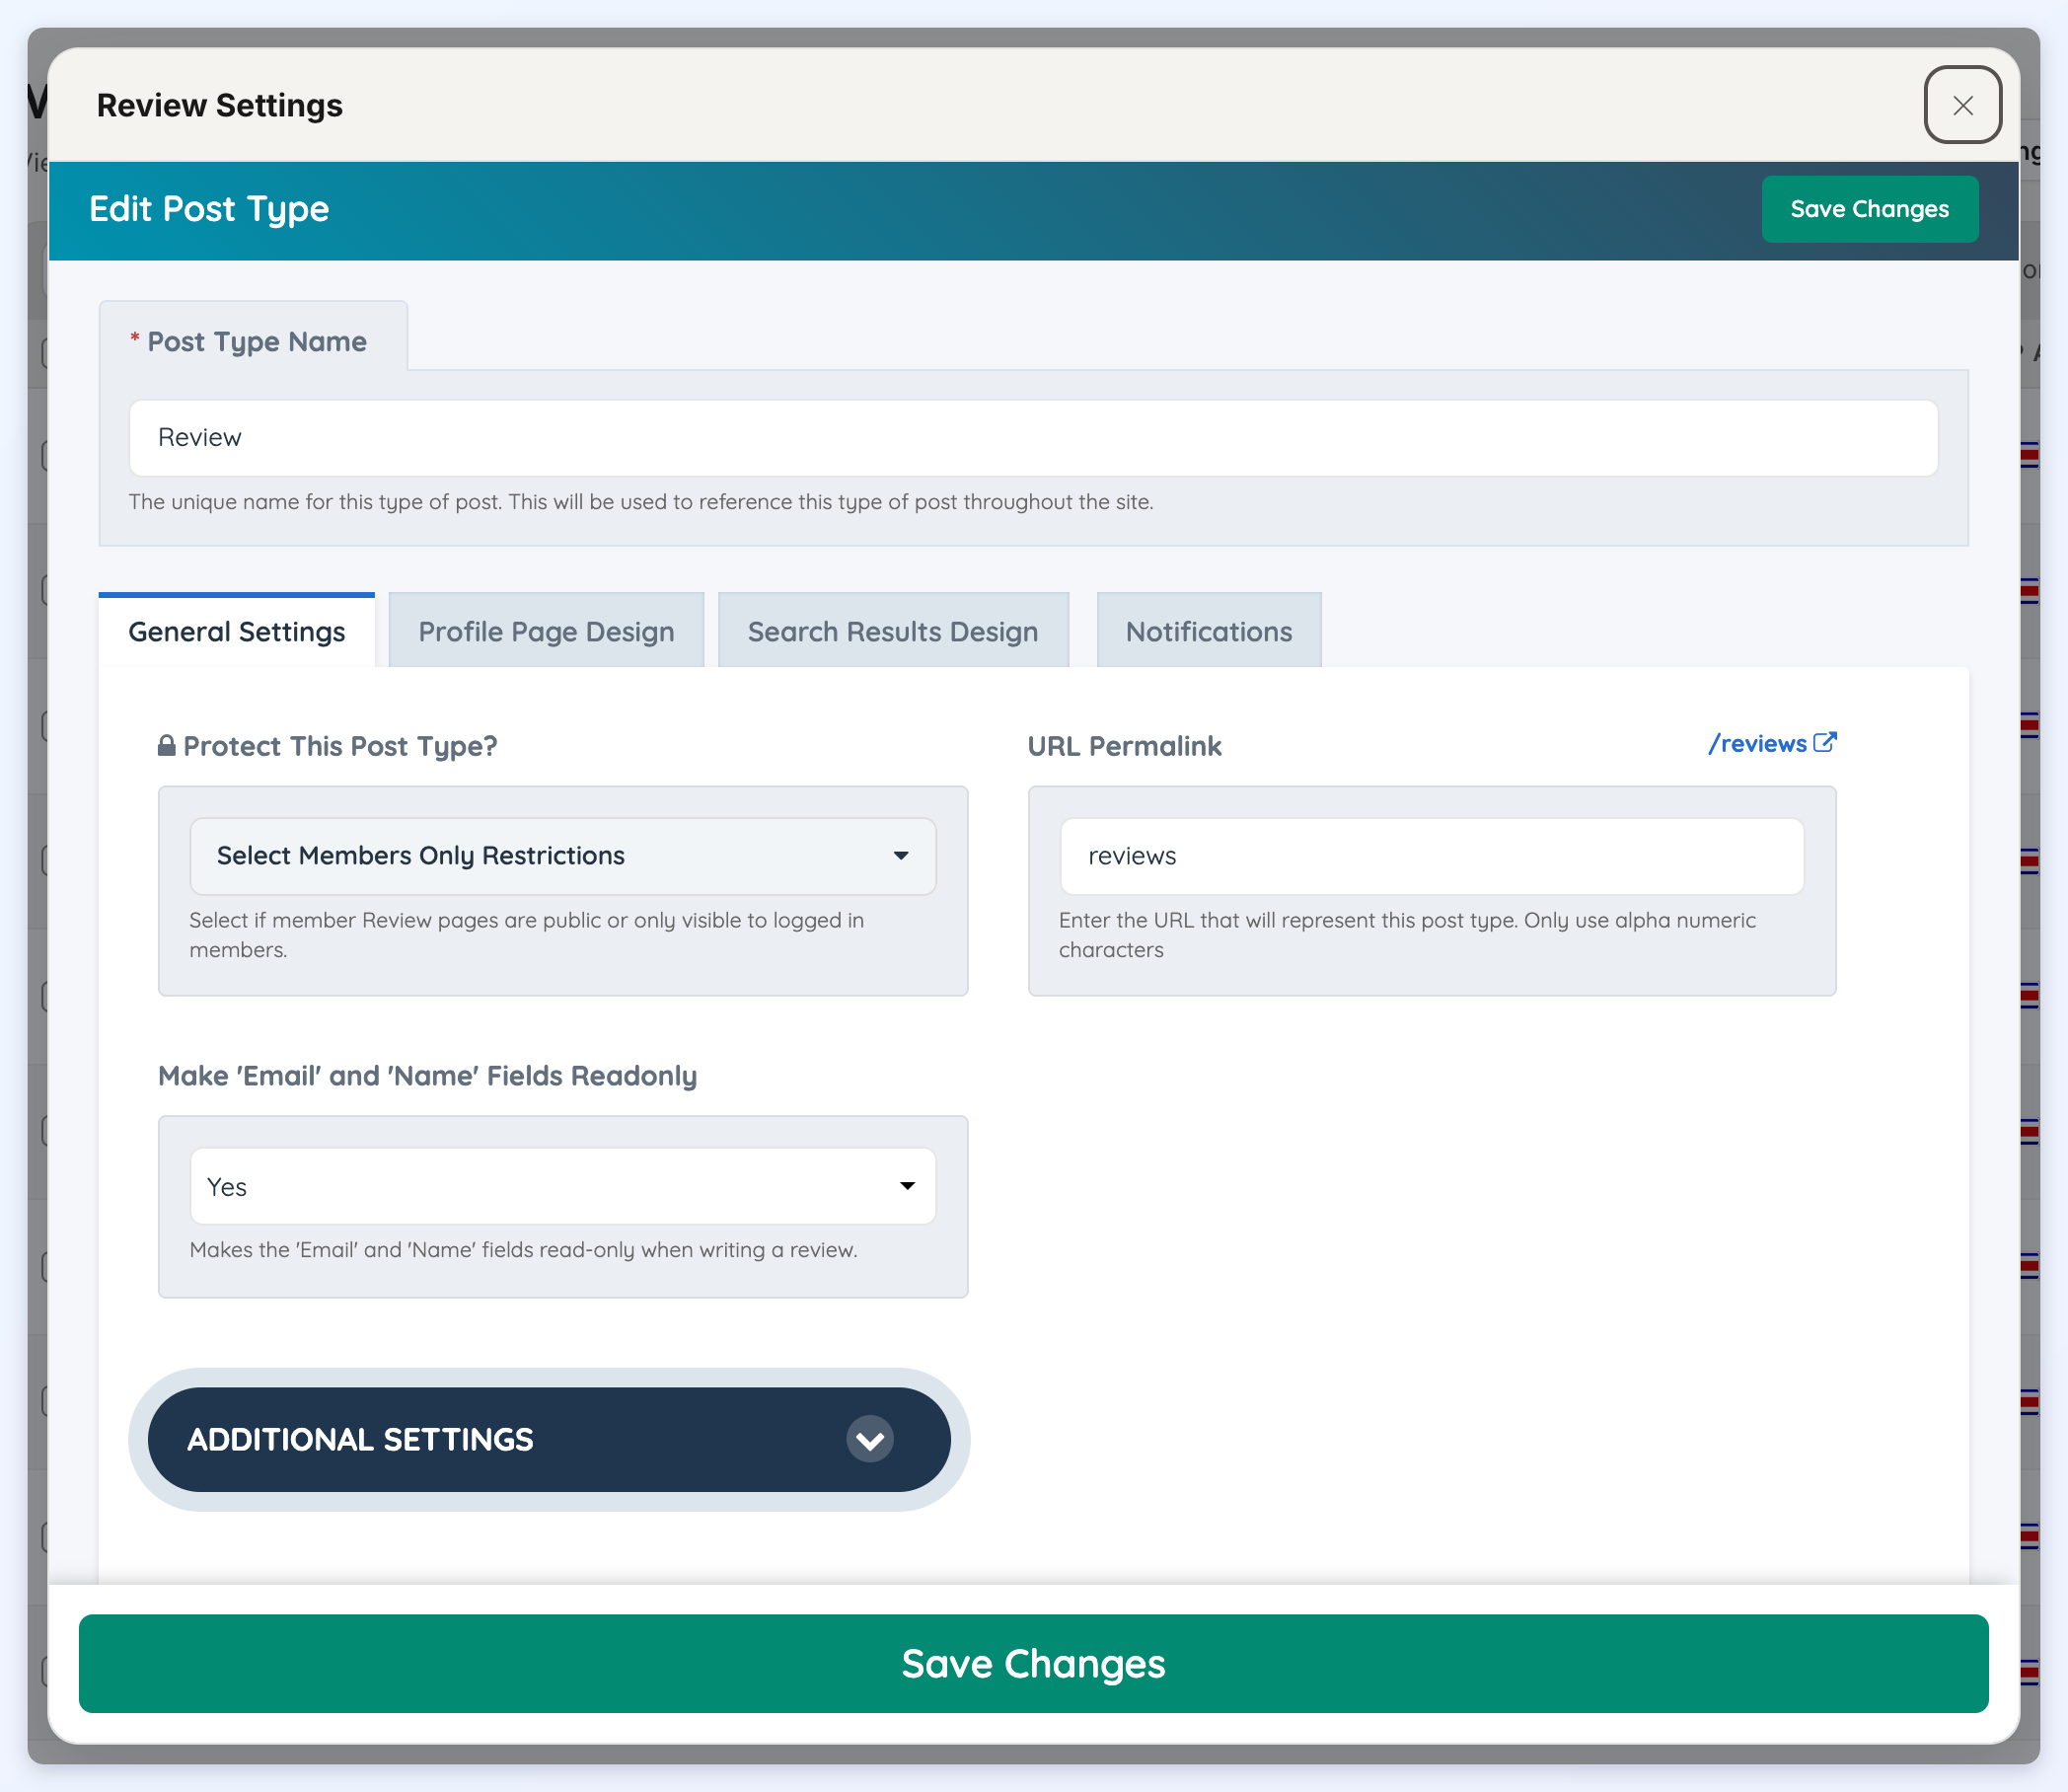Click the Makes 'Email' and 'Name' read-only description
Screen dimensions: 2068x1792
[x=524, y=1250]
